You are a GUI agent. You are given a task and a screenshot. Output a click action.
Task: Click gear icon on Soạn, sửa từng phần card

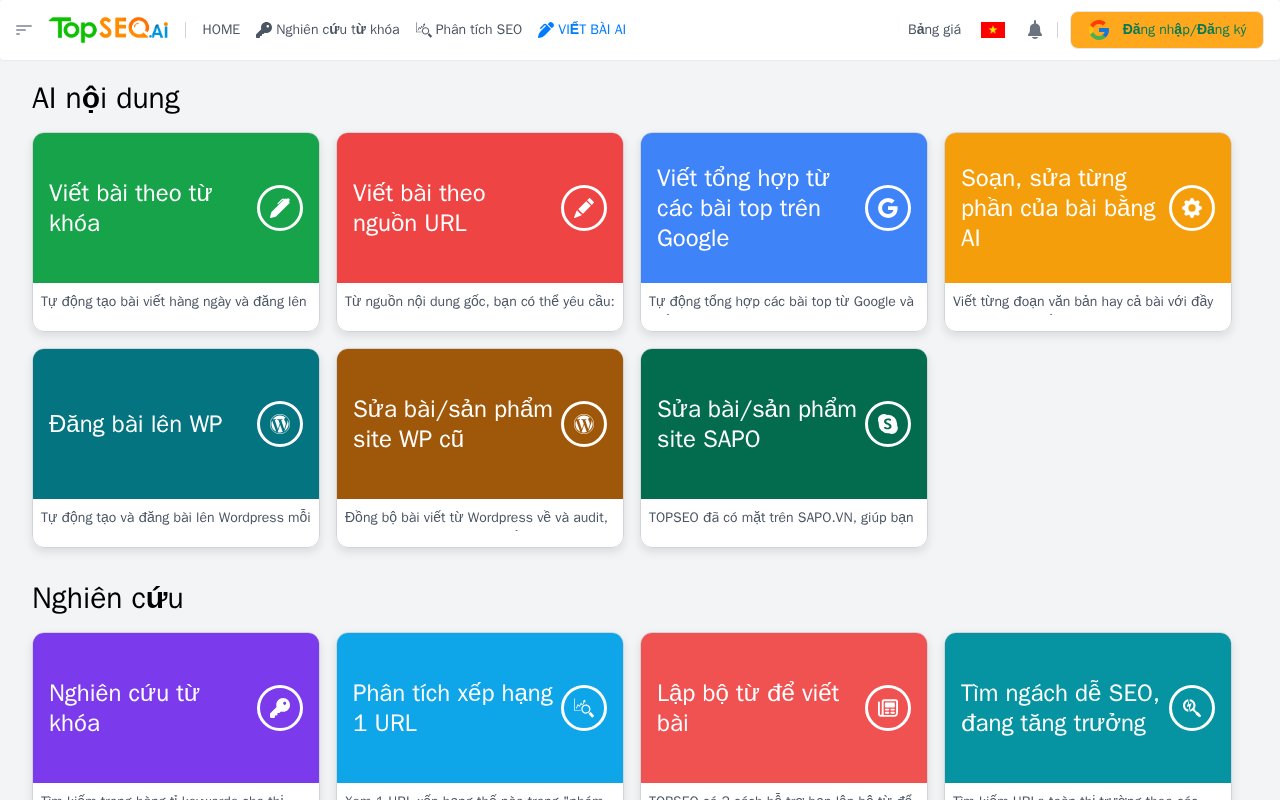pos(1192,208)
